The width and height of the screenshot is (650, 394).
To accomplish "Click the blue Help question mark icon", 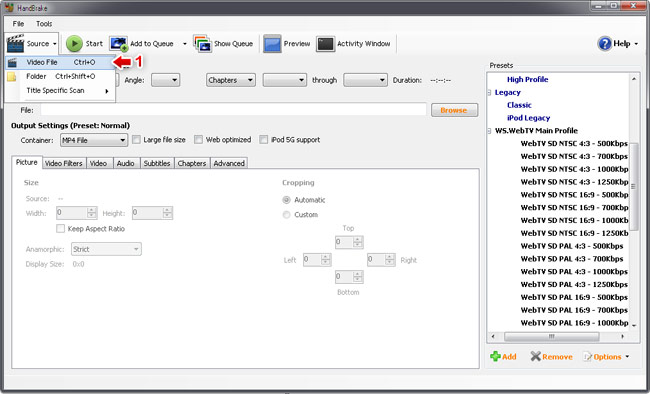I will click(x=605, y=43).
